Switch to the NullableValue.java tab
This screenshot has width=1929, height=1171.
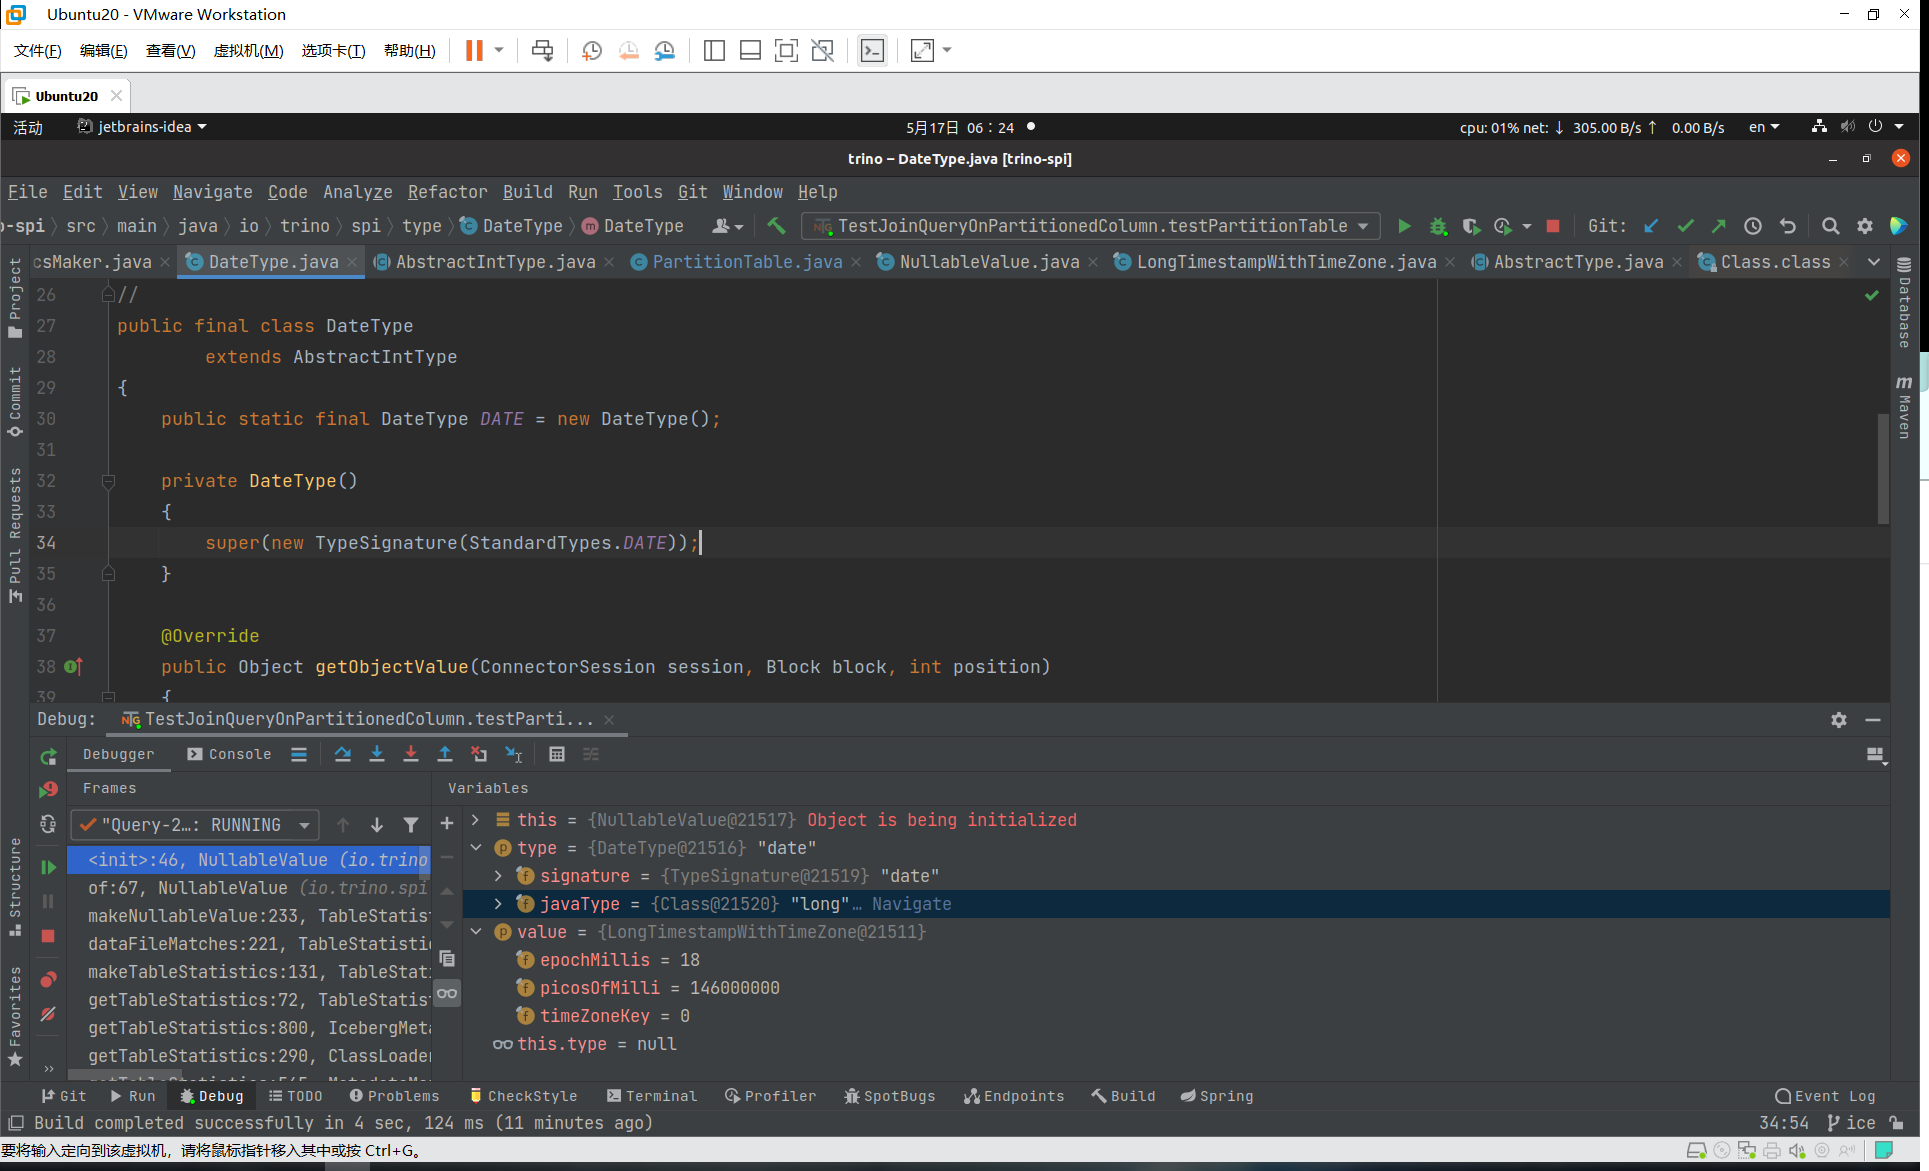click(x=988, y=262)
